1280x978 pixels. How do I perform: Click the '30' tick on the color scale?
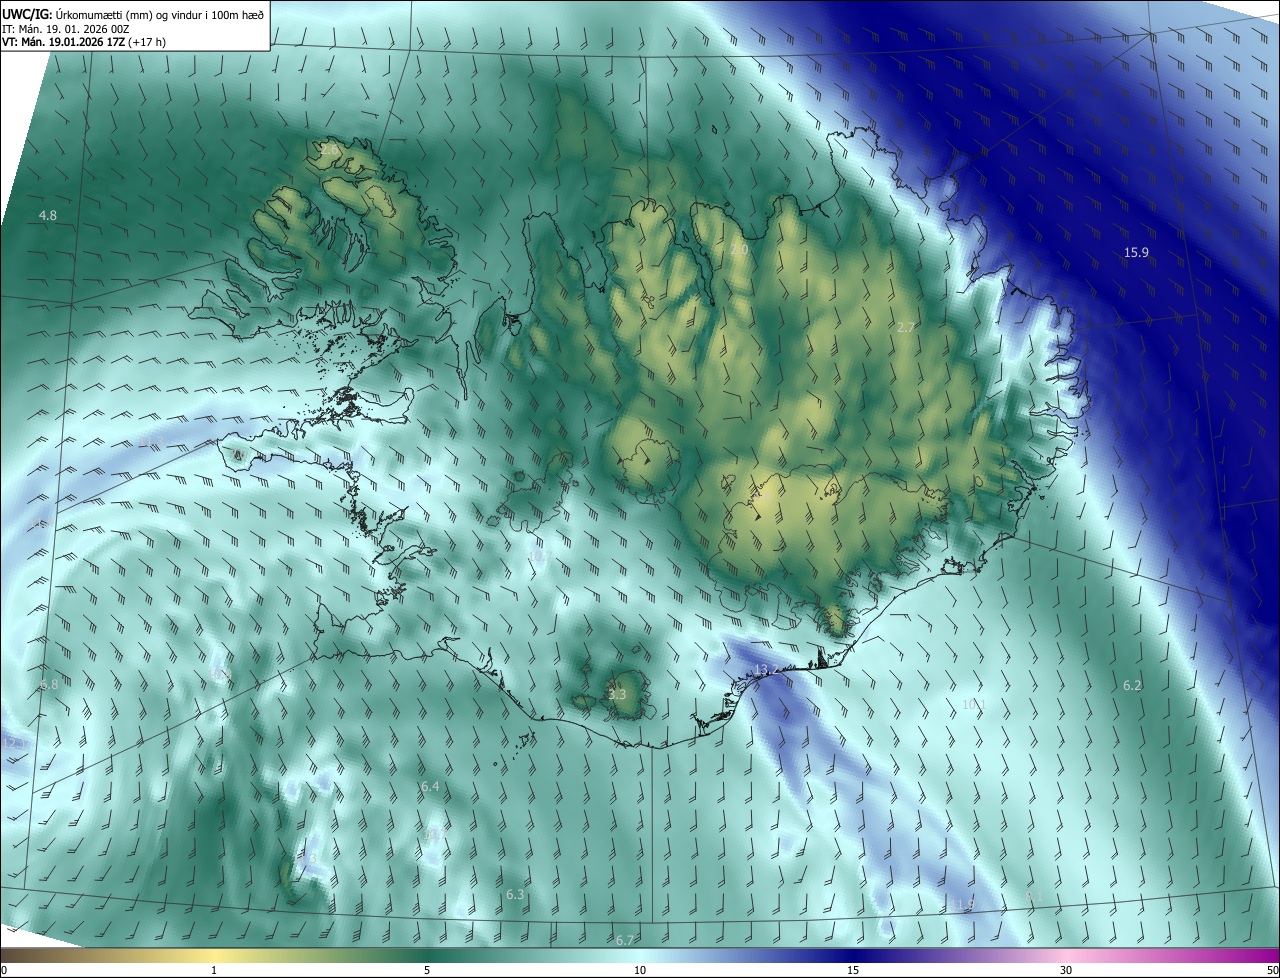click(1066, 971)
